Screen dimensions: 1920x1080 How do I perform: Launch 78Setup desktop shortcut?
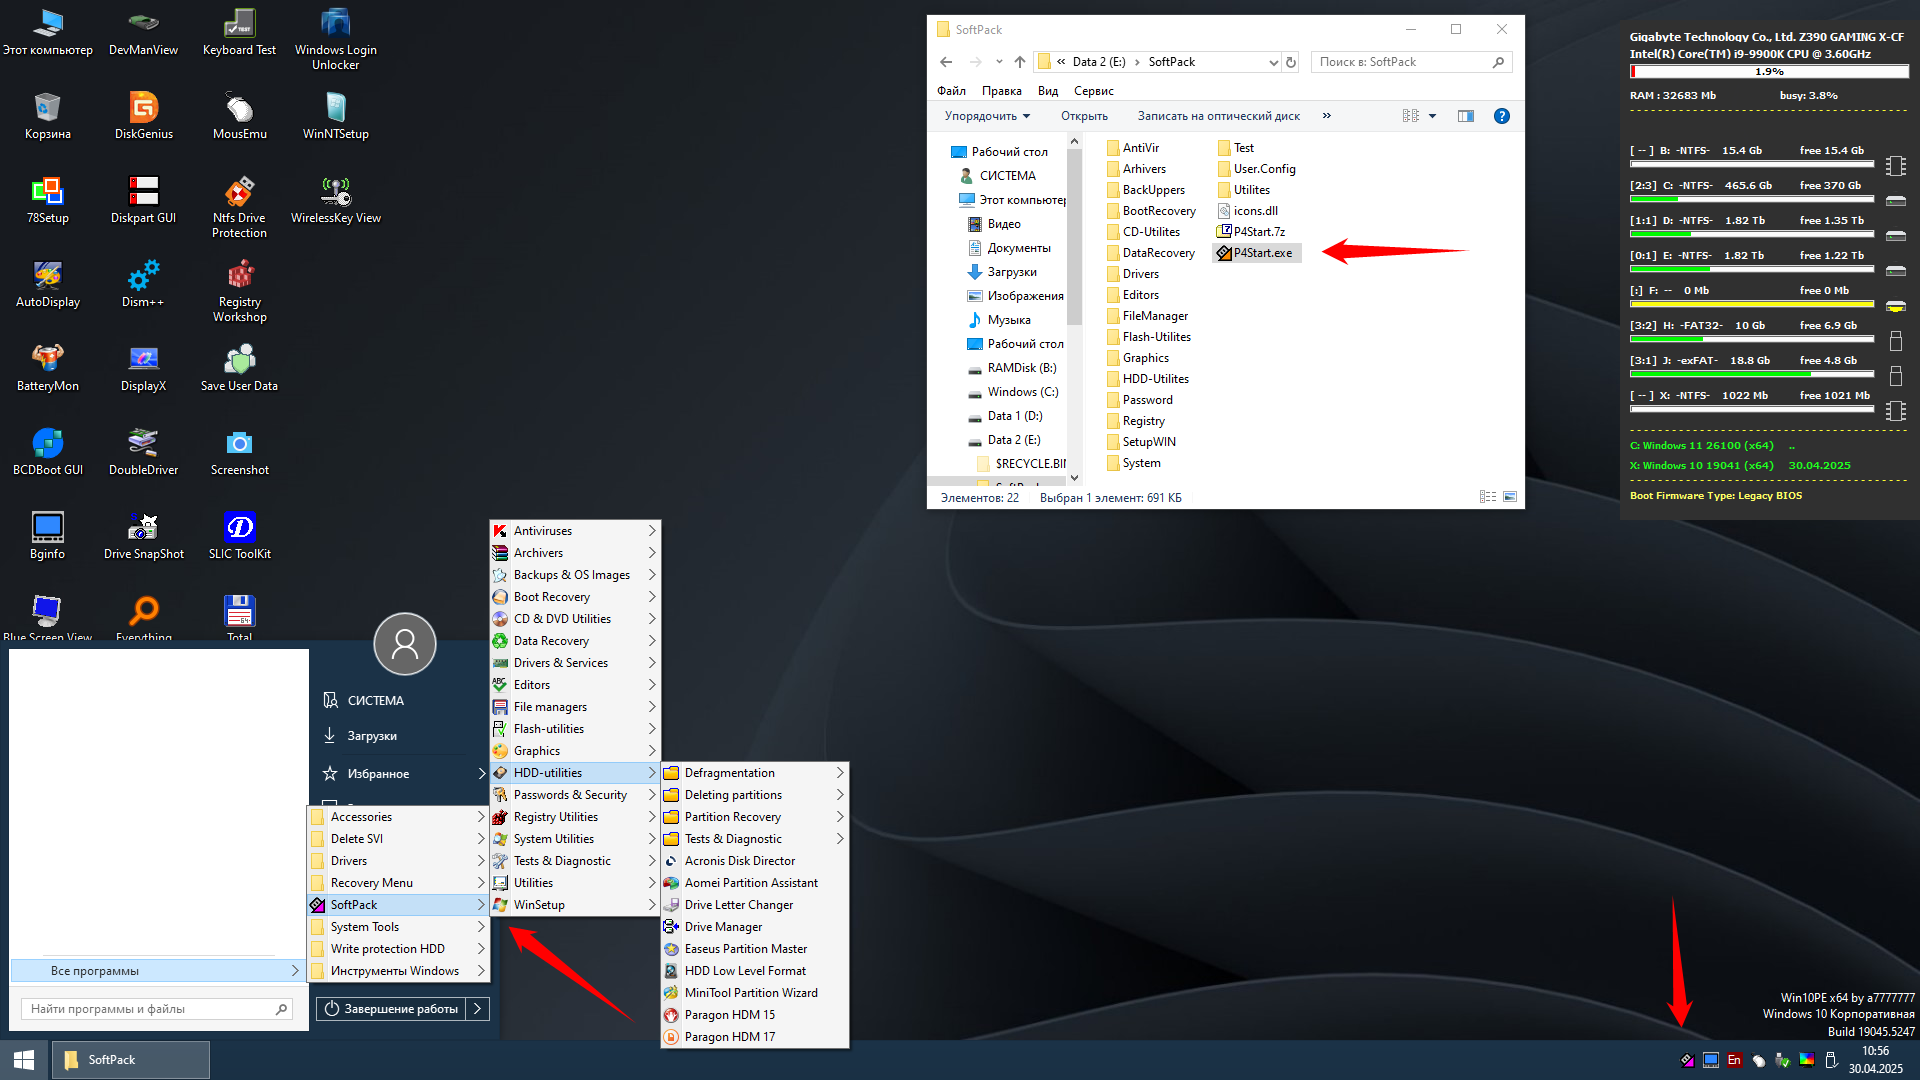click(47, 200)
